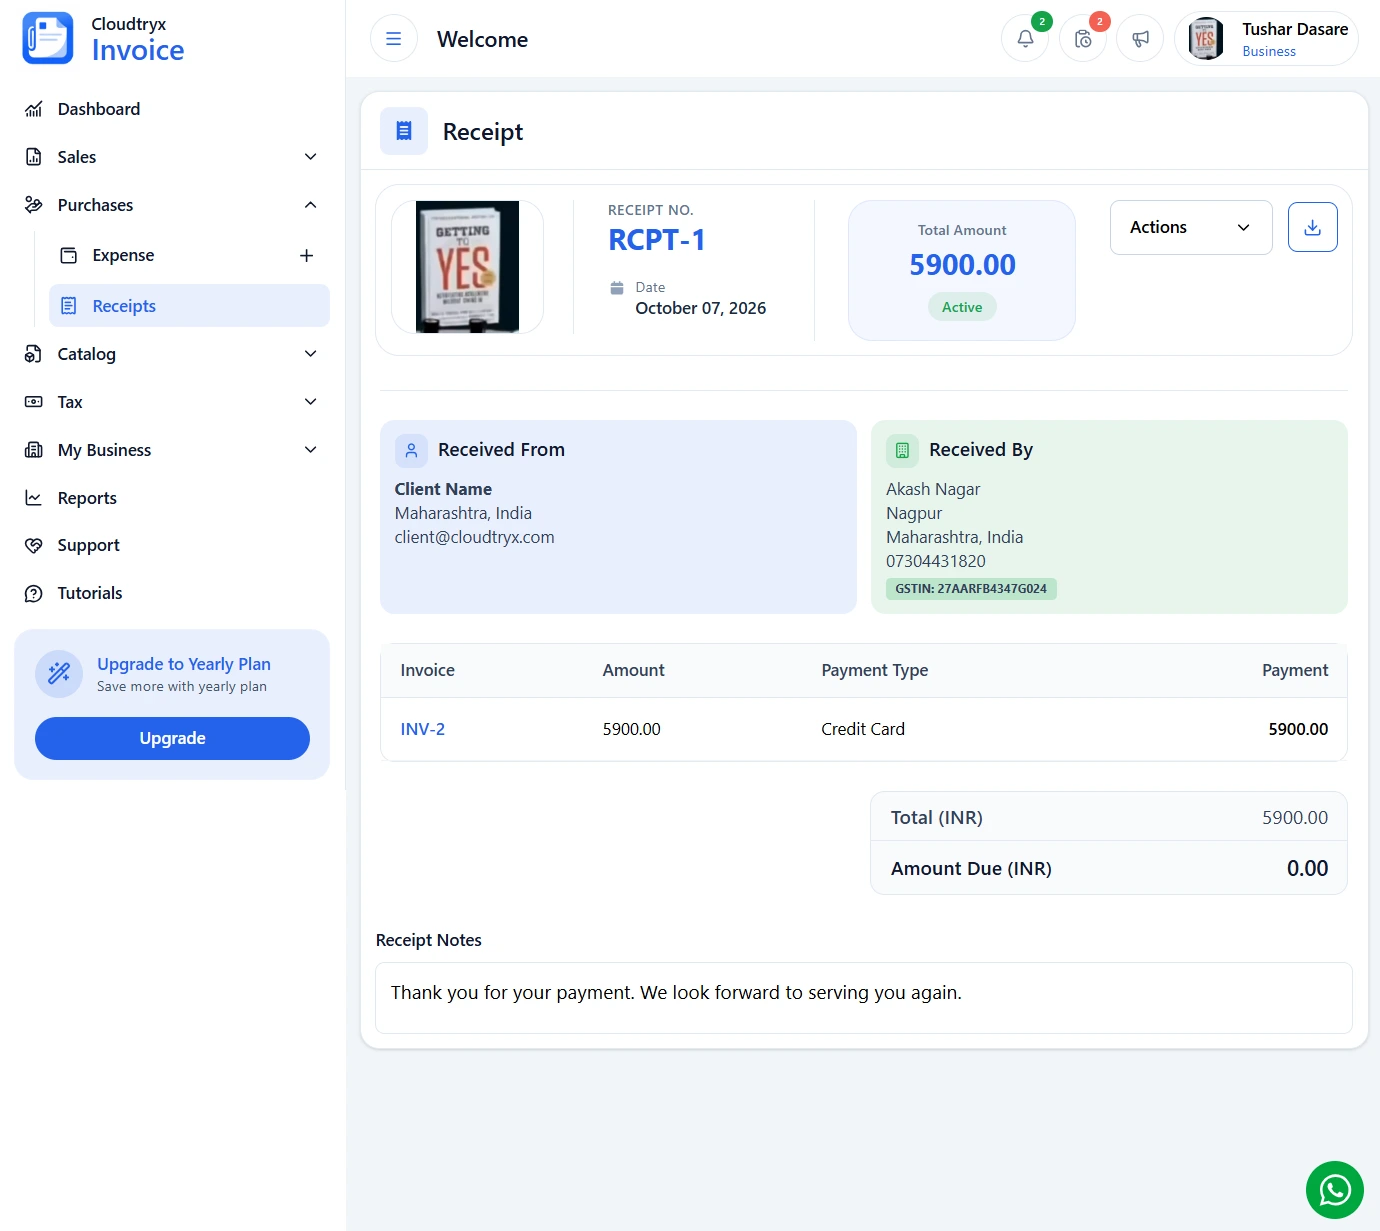Click the Cloudtryx Invoice logo icon

(x=48, y=38)
